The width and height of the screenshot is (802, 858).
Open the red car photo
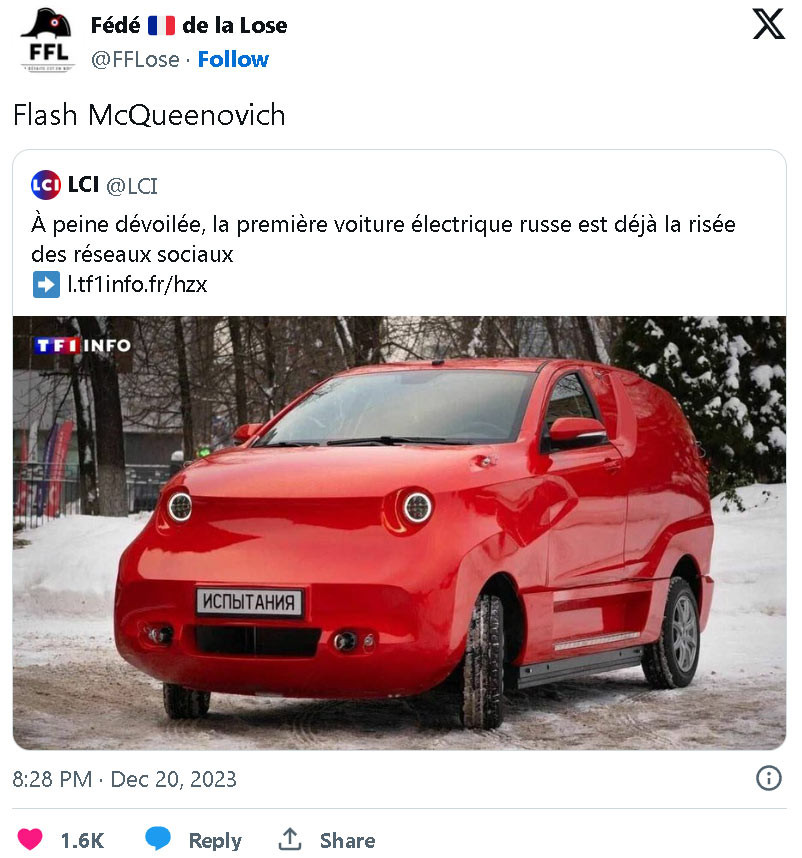pyautogui.click(x=399, y=532)
